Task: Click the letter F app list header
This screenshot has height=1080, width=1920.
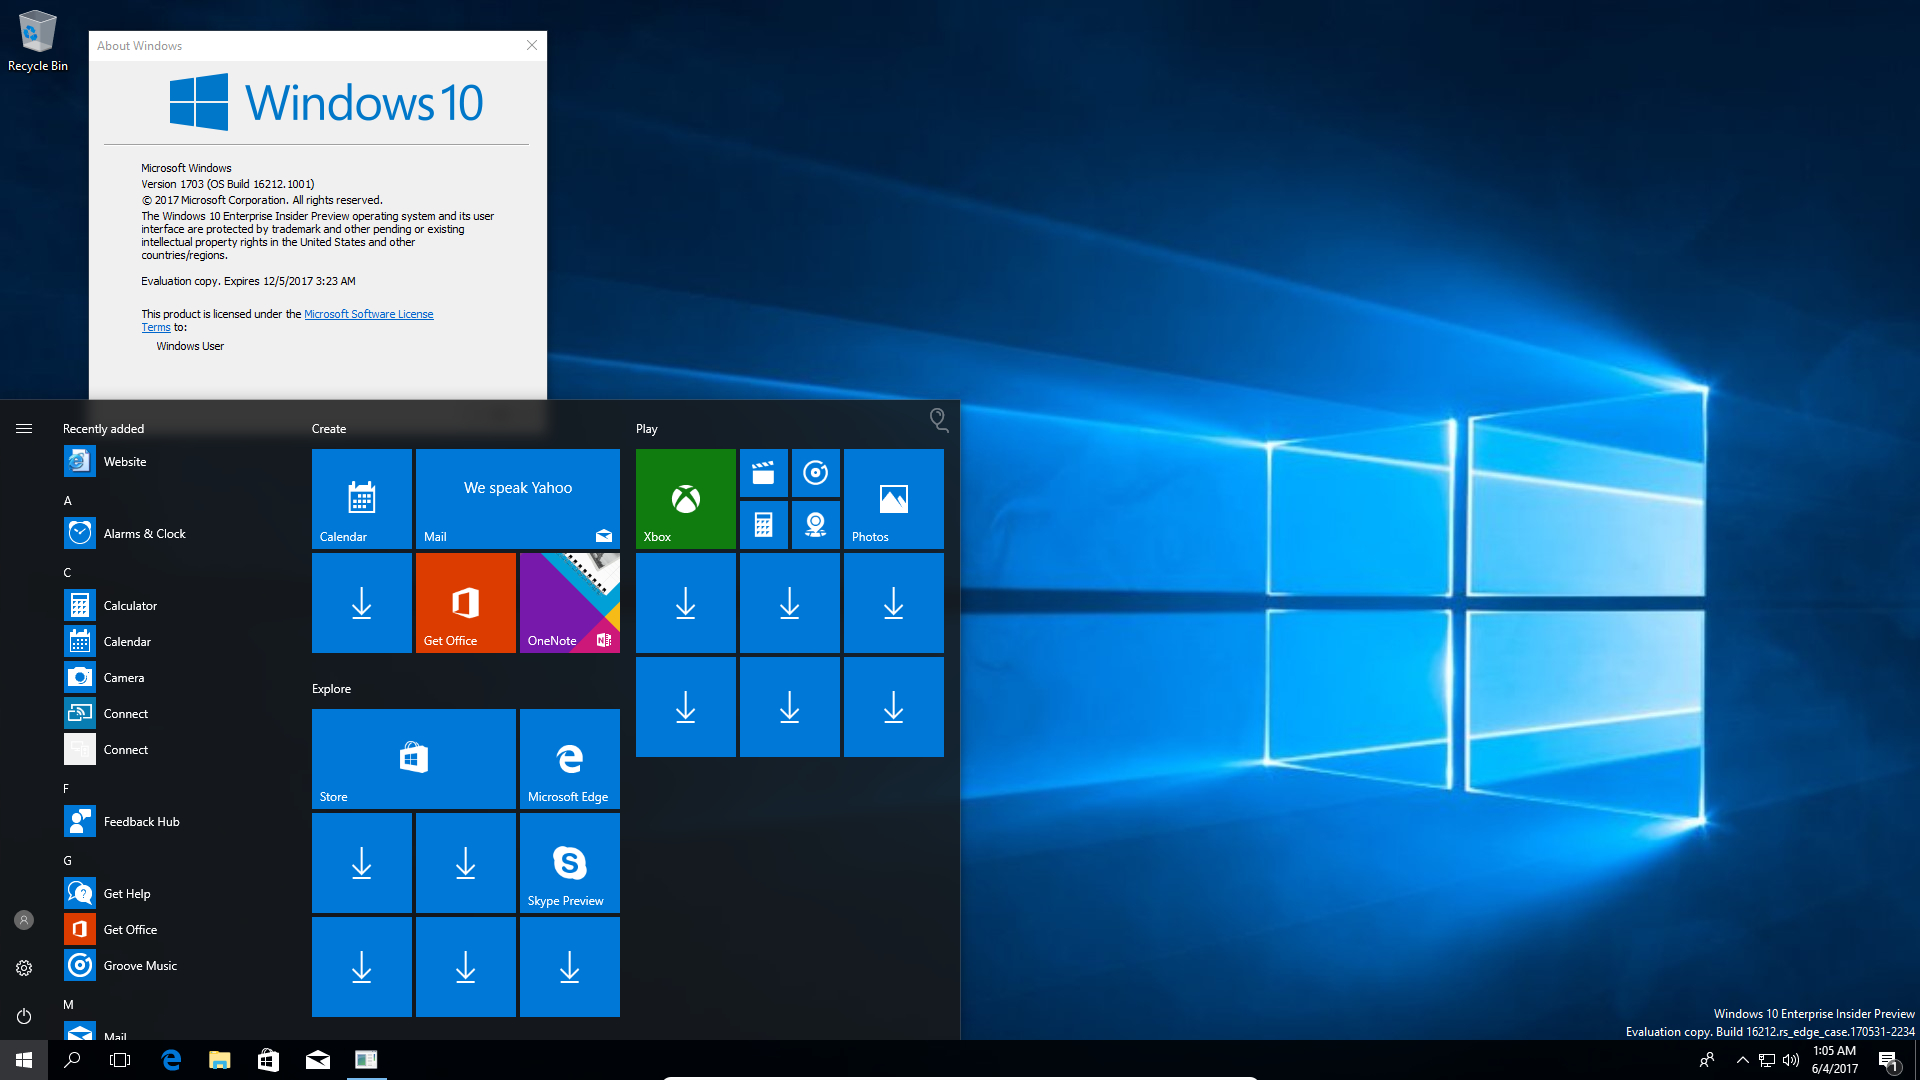Action: point(67,789)
